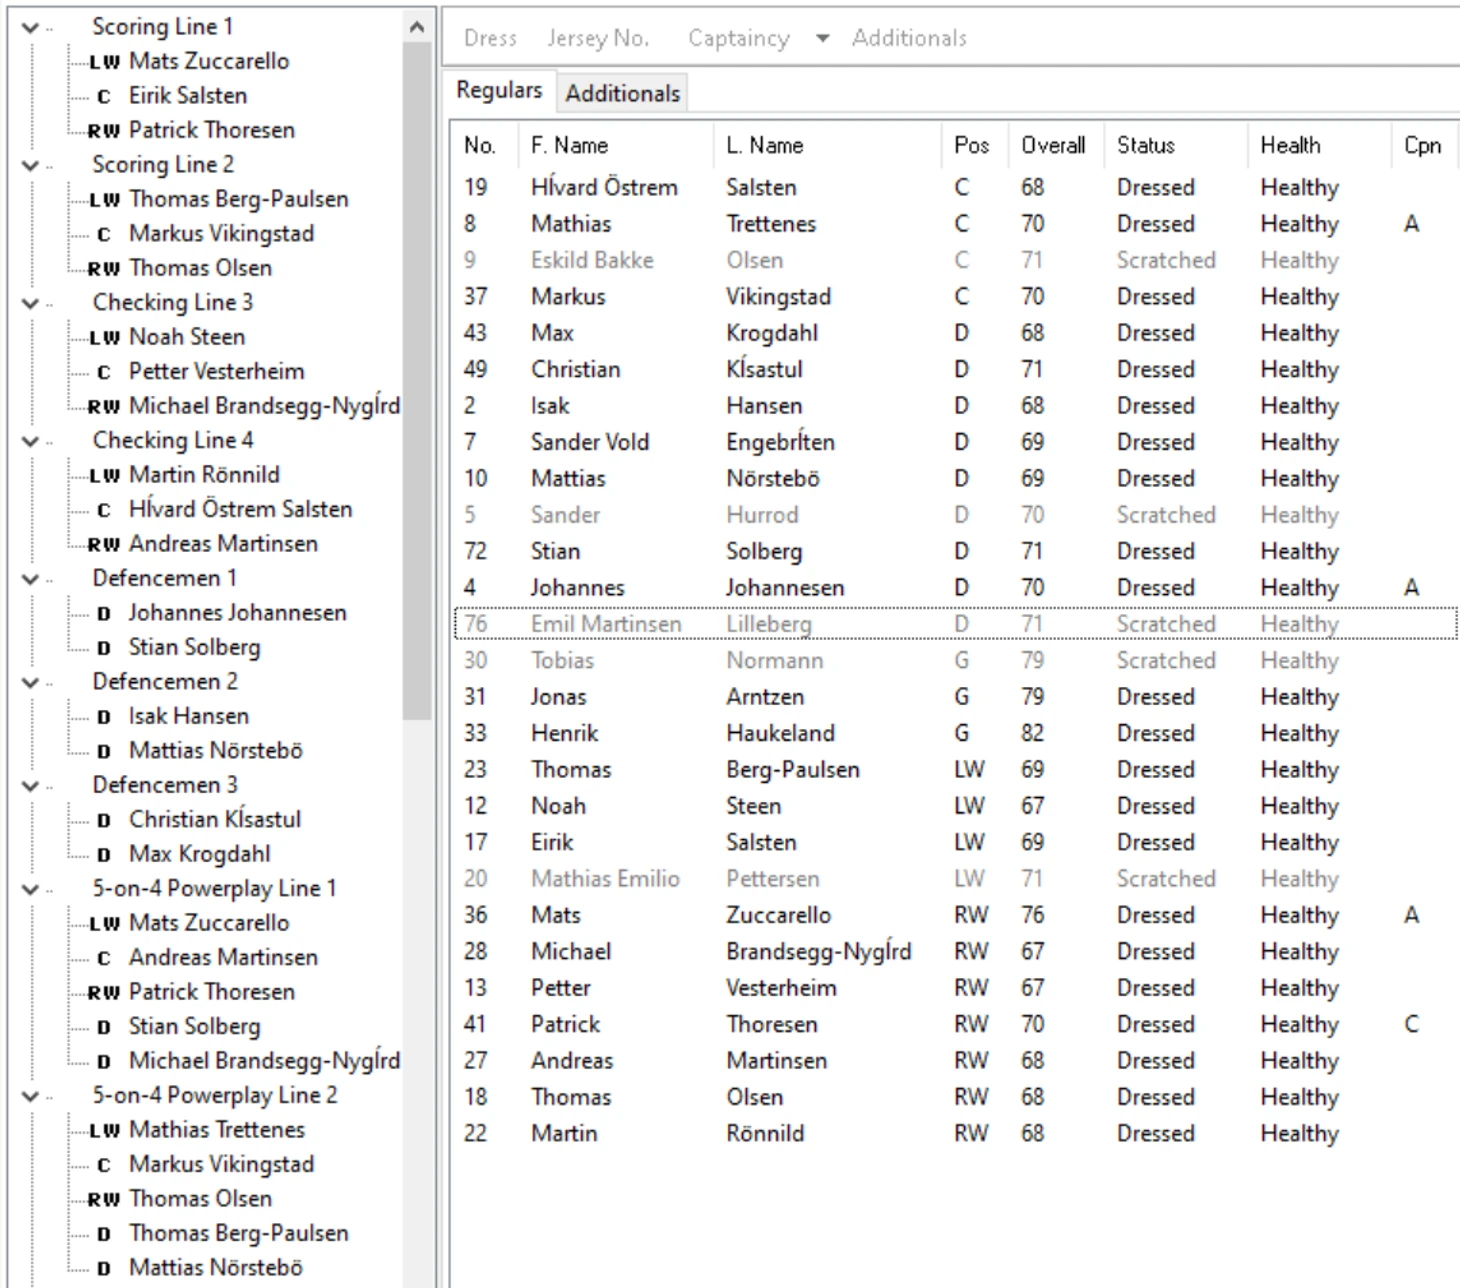The width and height of the screenshot is (1460, 1288).
Task: Collapse the Defencemen 2 group
Action: pos(31,682)
